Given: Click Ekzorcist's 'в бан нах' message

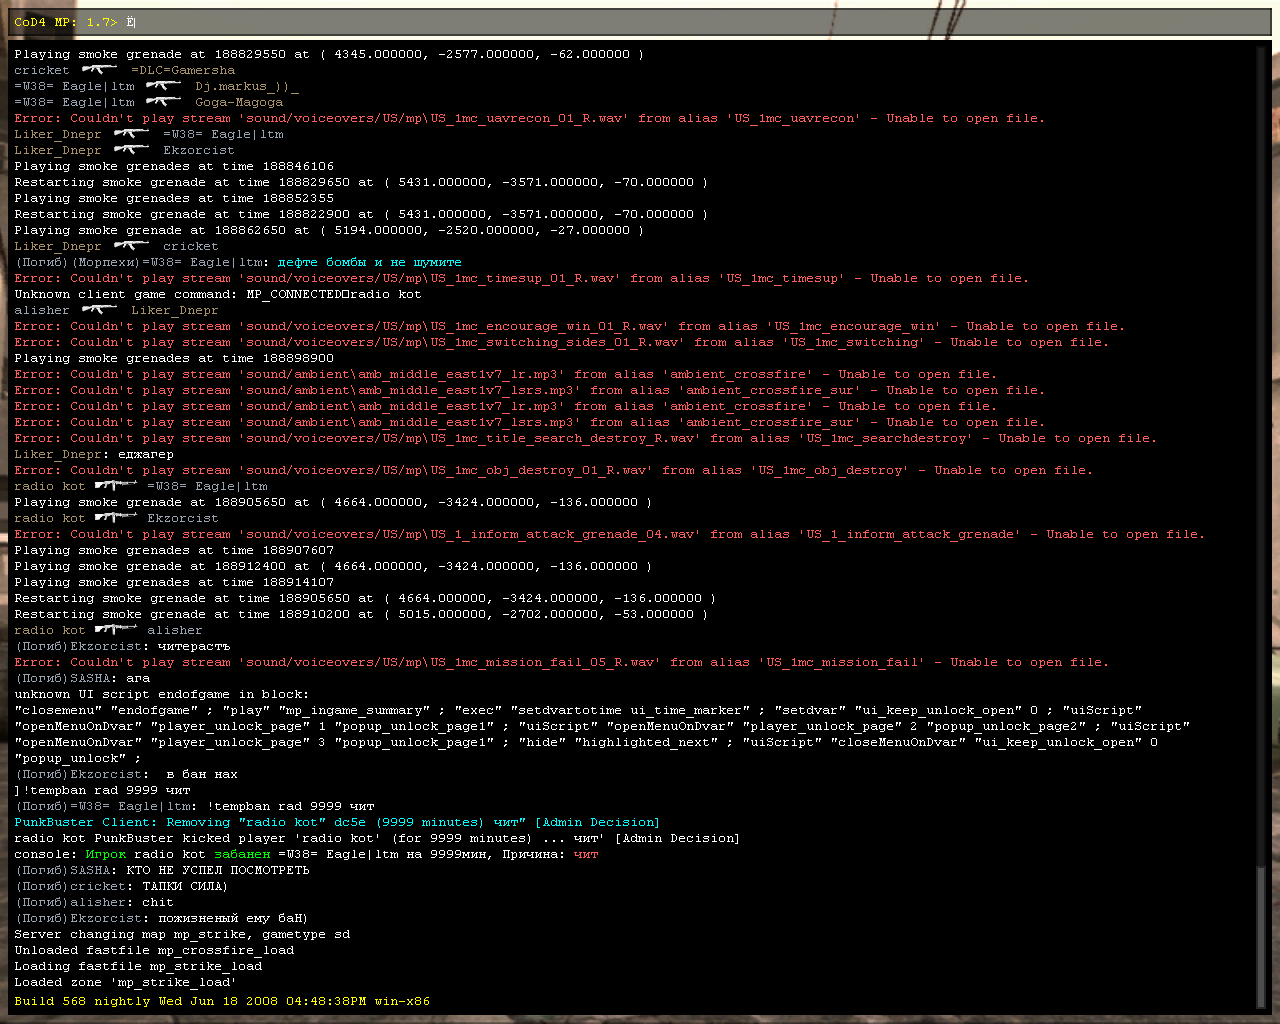Looking at the screenshot, I should click(126, 774).
